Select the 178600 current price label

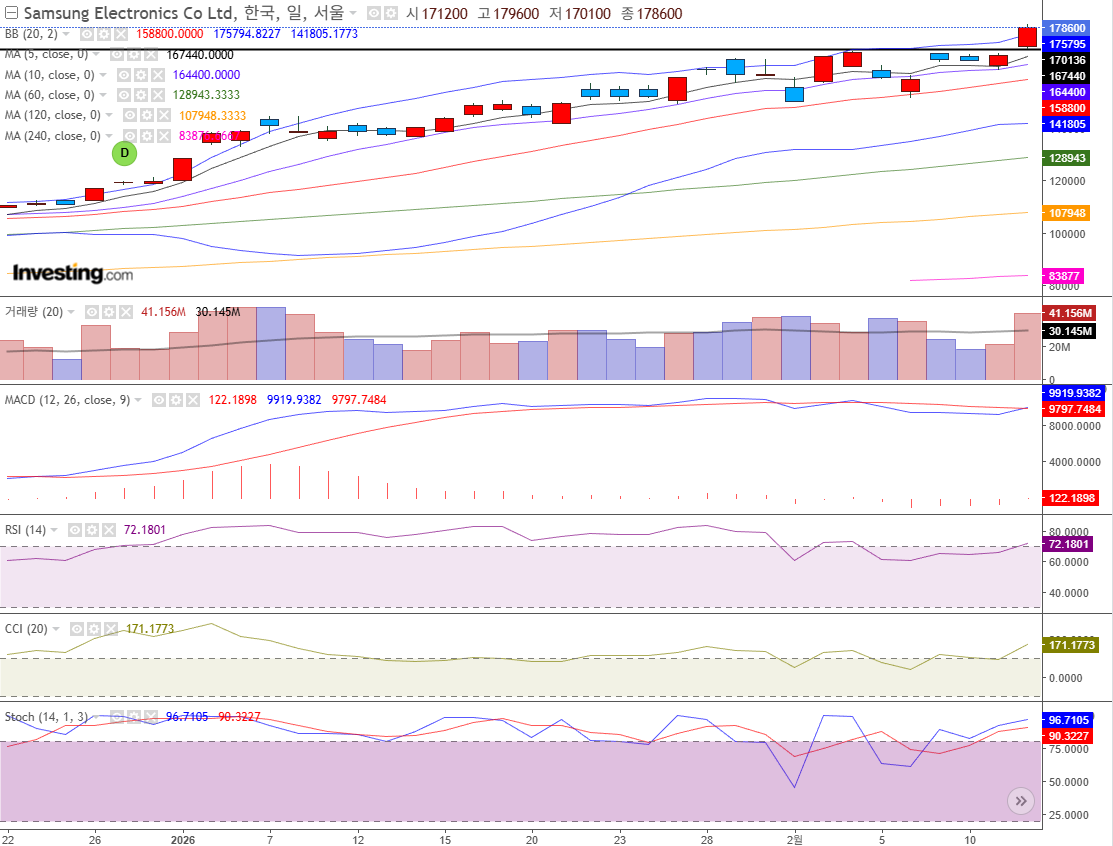pyautogui.click(x=1066, y=28)
